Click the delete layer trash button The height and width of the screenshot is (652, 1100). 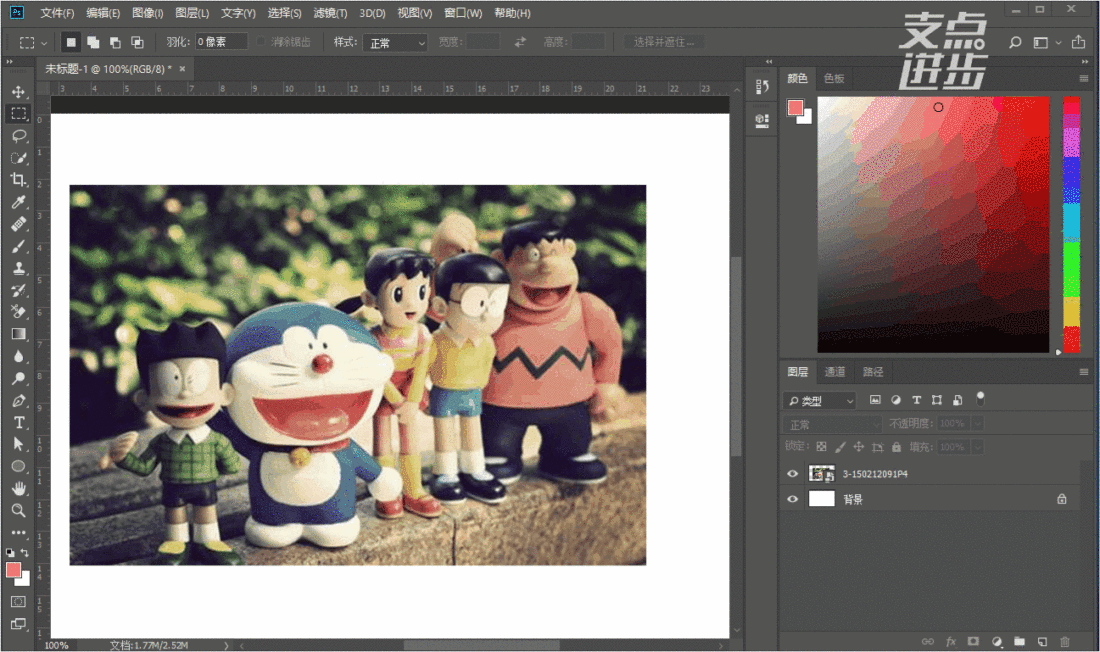click(x=1064, y=641)
